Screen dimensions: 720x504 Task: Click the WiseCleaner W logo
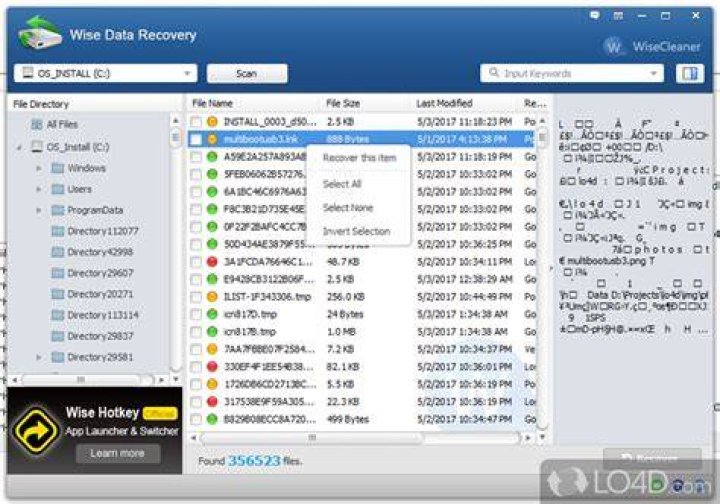(613, 46)
